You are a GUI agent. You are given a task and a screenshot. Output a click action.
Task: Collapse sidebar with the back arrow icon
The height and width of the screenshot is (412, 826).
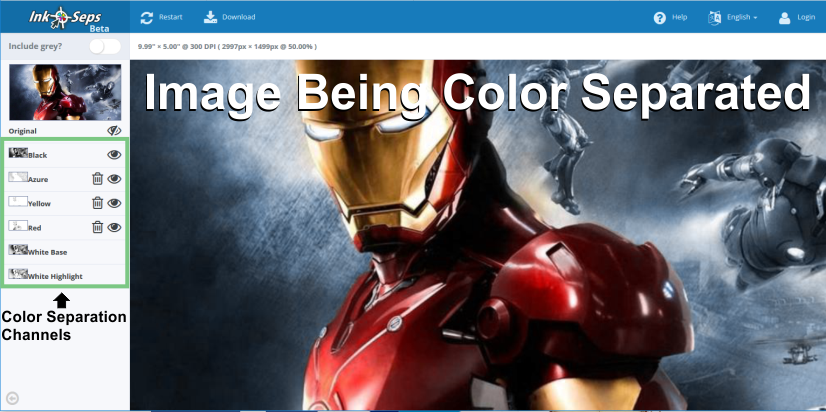[x=12, y=399]
